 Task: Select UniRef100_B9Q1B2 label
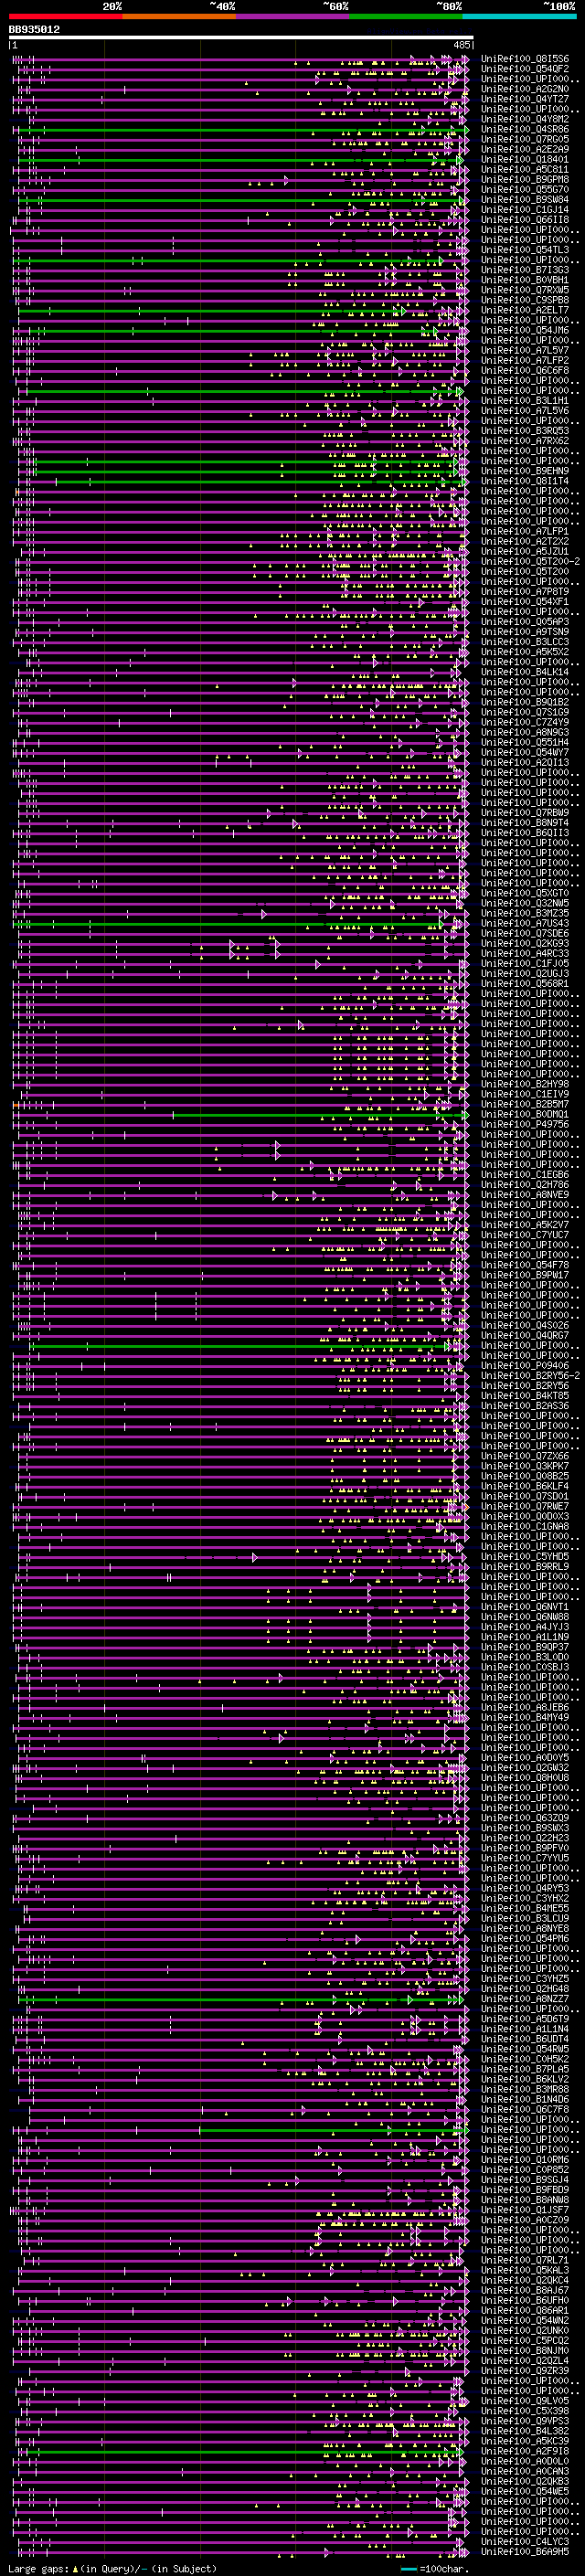[x=525, y=702]
